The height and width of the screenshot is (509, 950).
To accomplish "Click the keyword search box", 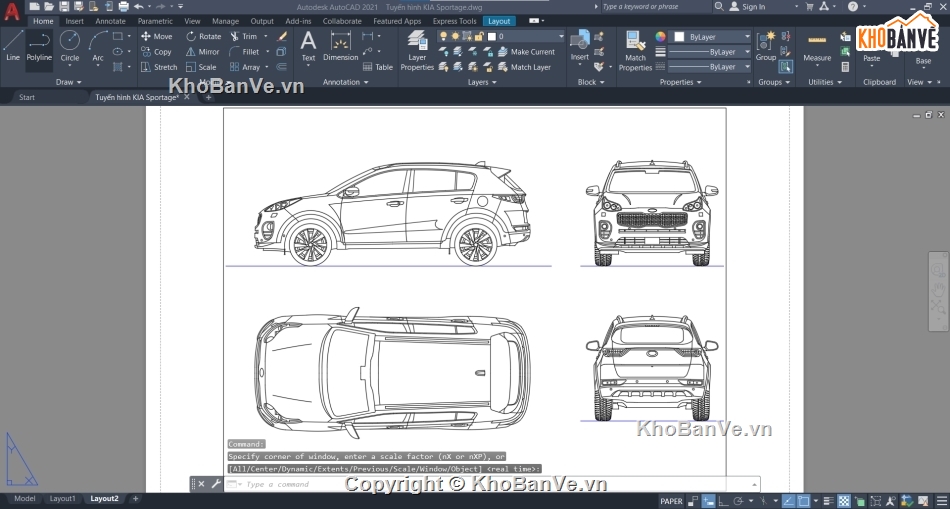I will point(656,7).
